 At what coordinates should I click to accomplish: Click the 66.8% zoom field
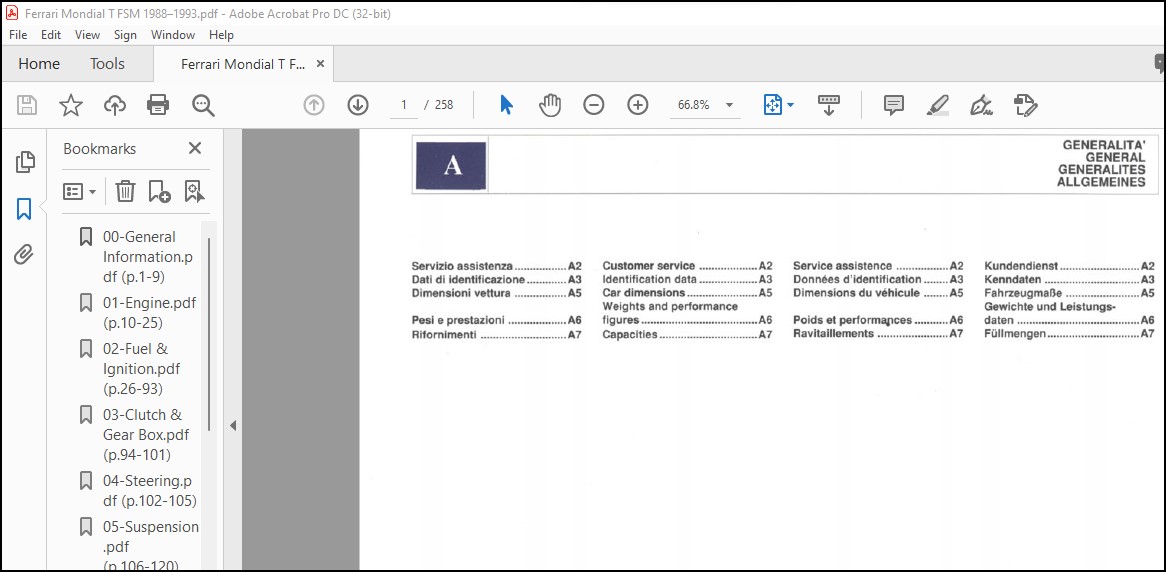693,105
